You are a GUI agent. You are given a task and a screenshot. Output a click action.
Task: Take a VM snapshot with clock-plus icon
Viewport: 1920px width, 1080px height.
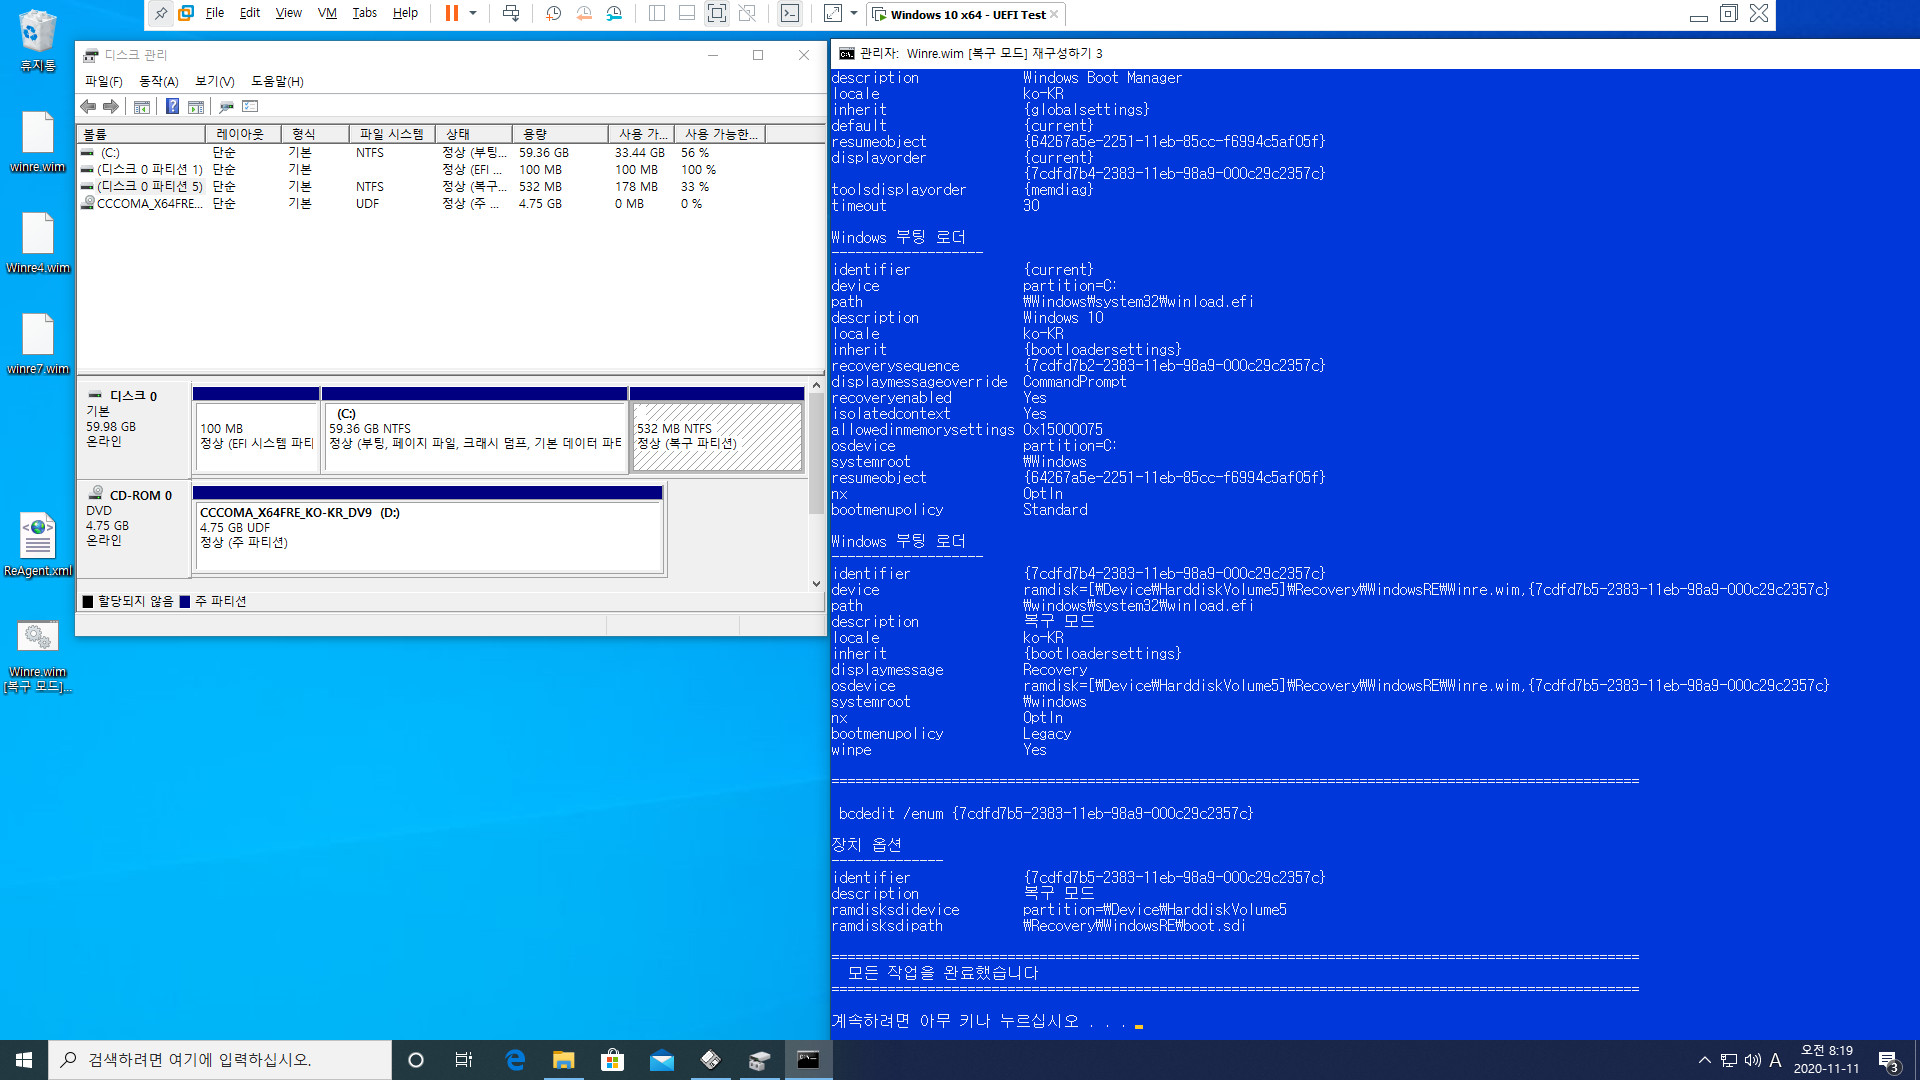coord(554,13)
